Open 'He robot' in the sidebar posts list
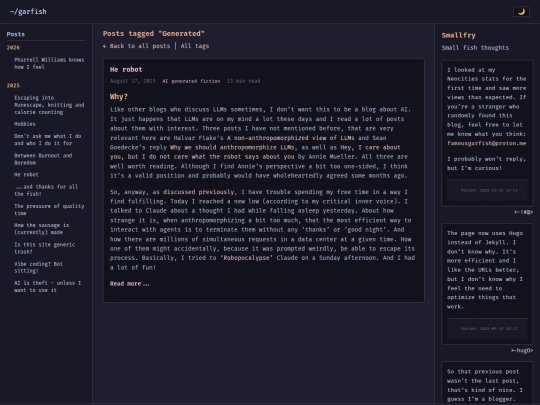This screenshot has width=540, height=405. tap(26, 175)
